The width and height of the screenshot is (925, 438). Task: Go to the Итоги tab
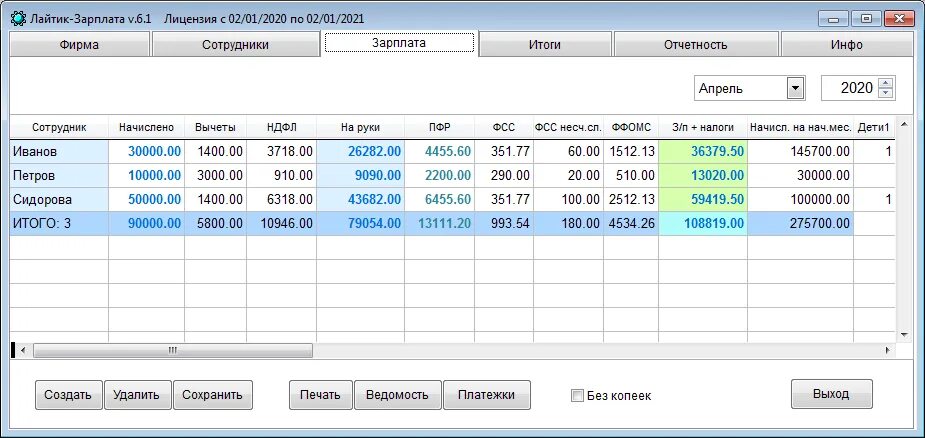(x=544, y=45)
